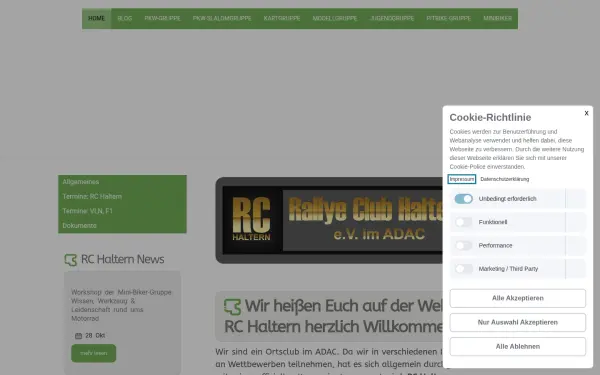Close the cookie dialog with the X
Screen dimensions: 600x375
586,113
